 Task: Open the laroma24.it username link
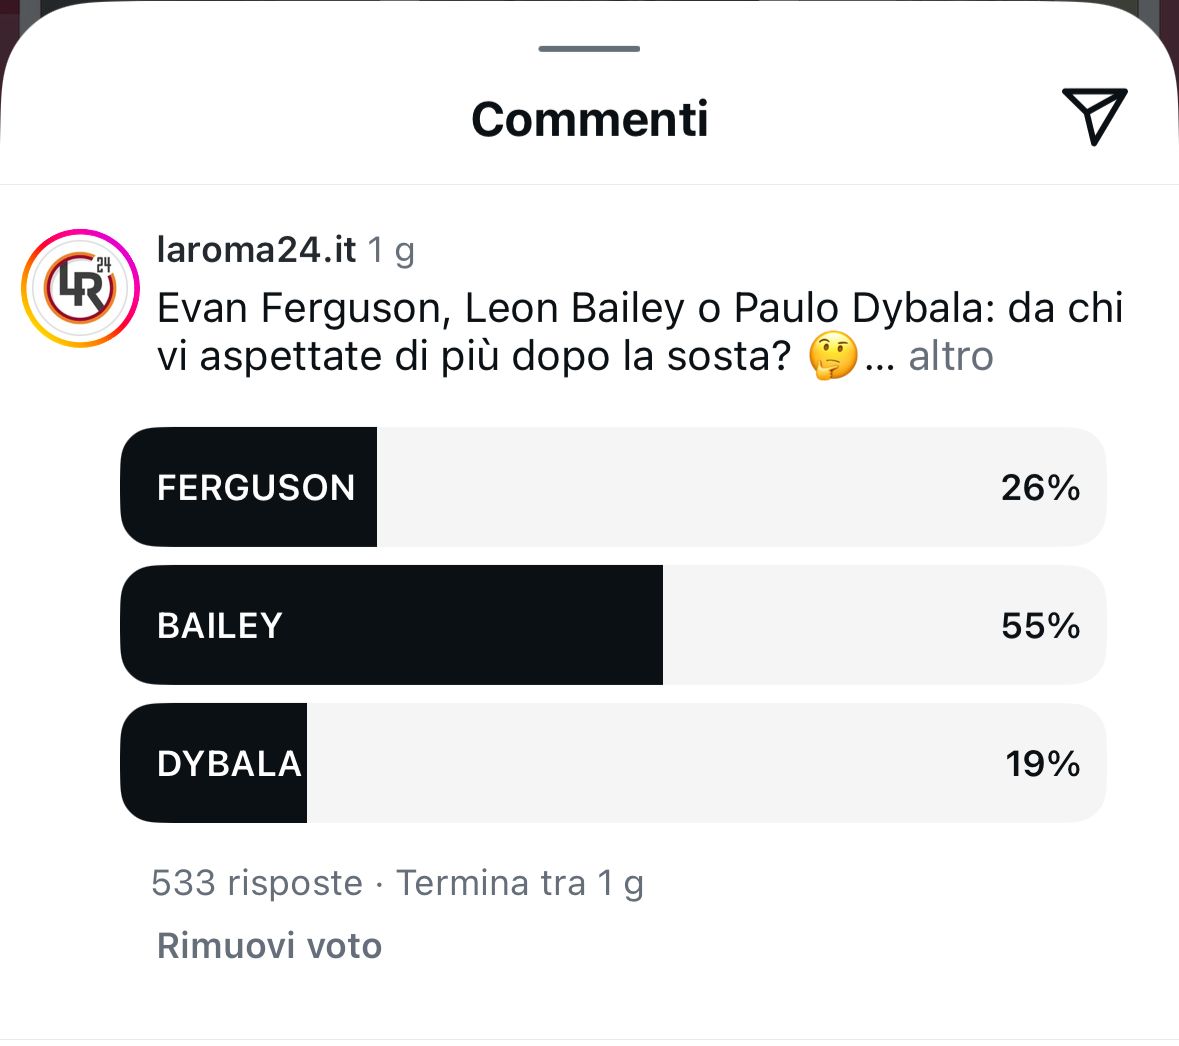[256, 249]
